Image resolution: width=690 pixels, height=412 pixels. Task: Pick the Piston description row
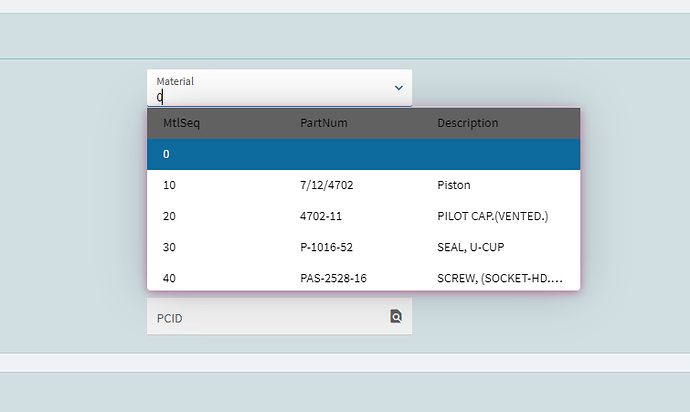coord(454,185)
